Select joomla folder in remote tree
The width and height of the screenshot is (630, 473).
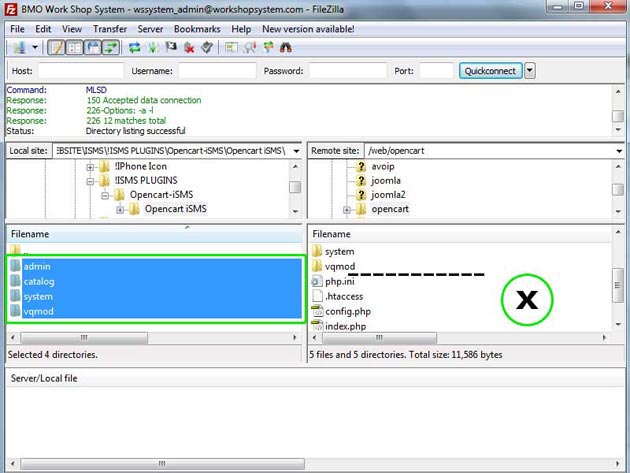pos(386,180)
